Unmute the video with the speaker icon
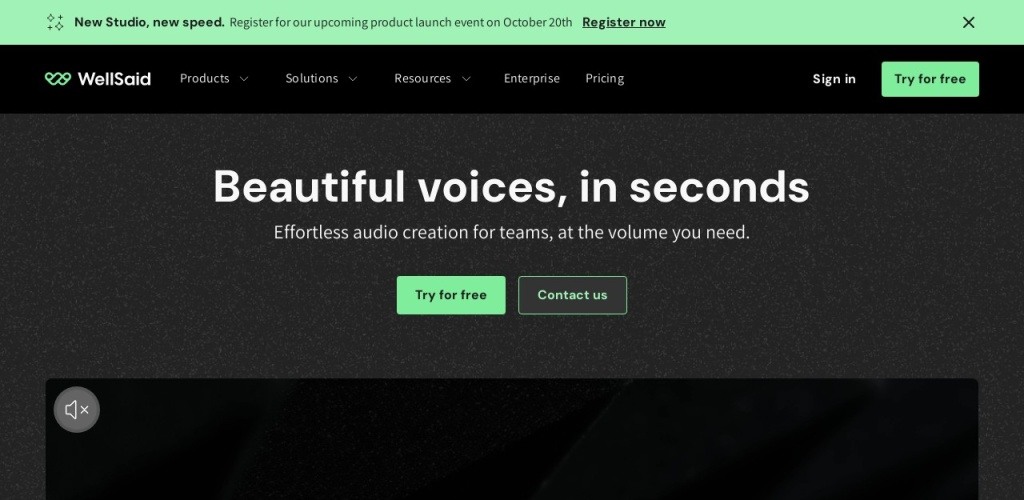The height and width of the screenshot is (500, 1024). [77, 409]
